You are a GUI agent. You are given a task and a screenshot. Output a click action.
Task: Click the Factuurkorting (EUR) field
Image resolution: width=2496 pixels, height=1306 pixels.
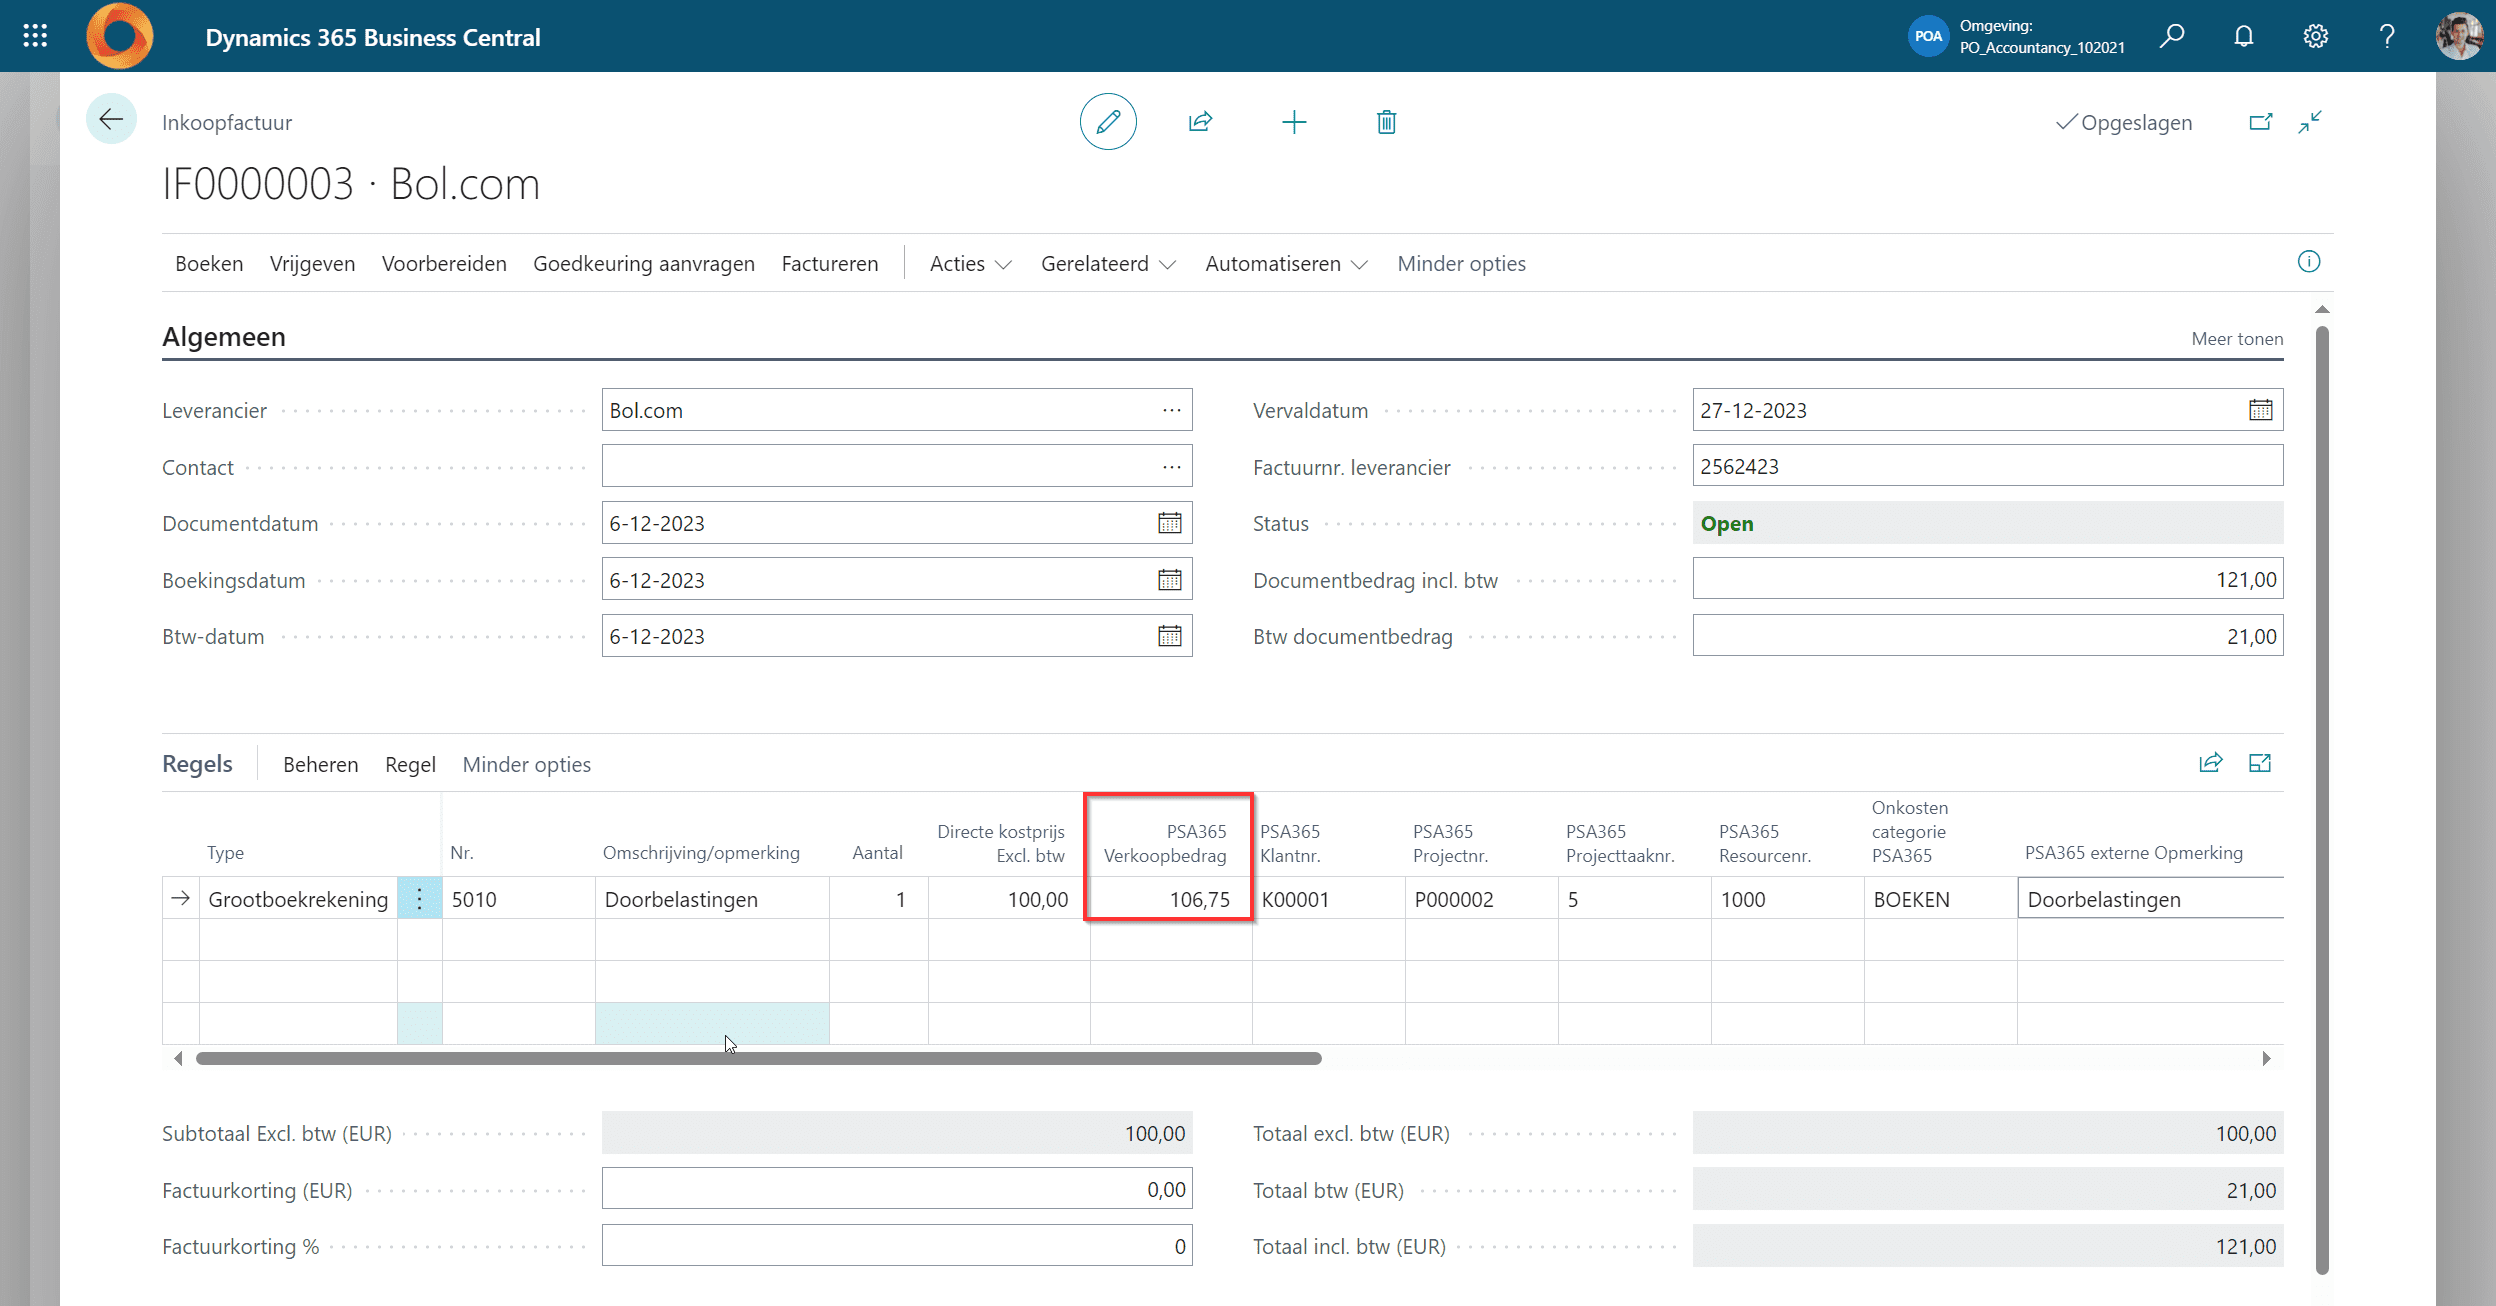coord(897,1190)
